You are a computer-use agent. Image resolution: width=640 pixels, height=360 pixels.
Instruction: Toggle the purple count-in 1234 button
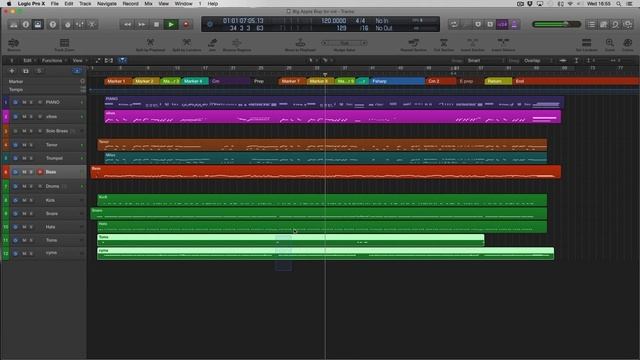pos(502,24)
